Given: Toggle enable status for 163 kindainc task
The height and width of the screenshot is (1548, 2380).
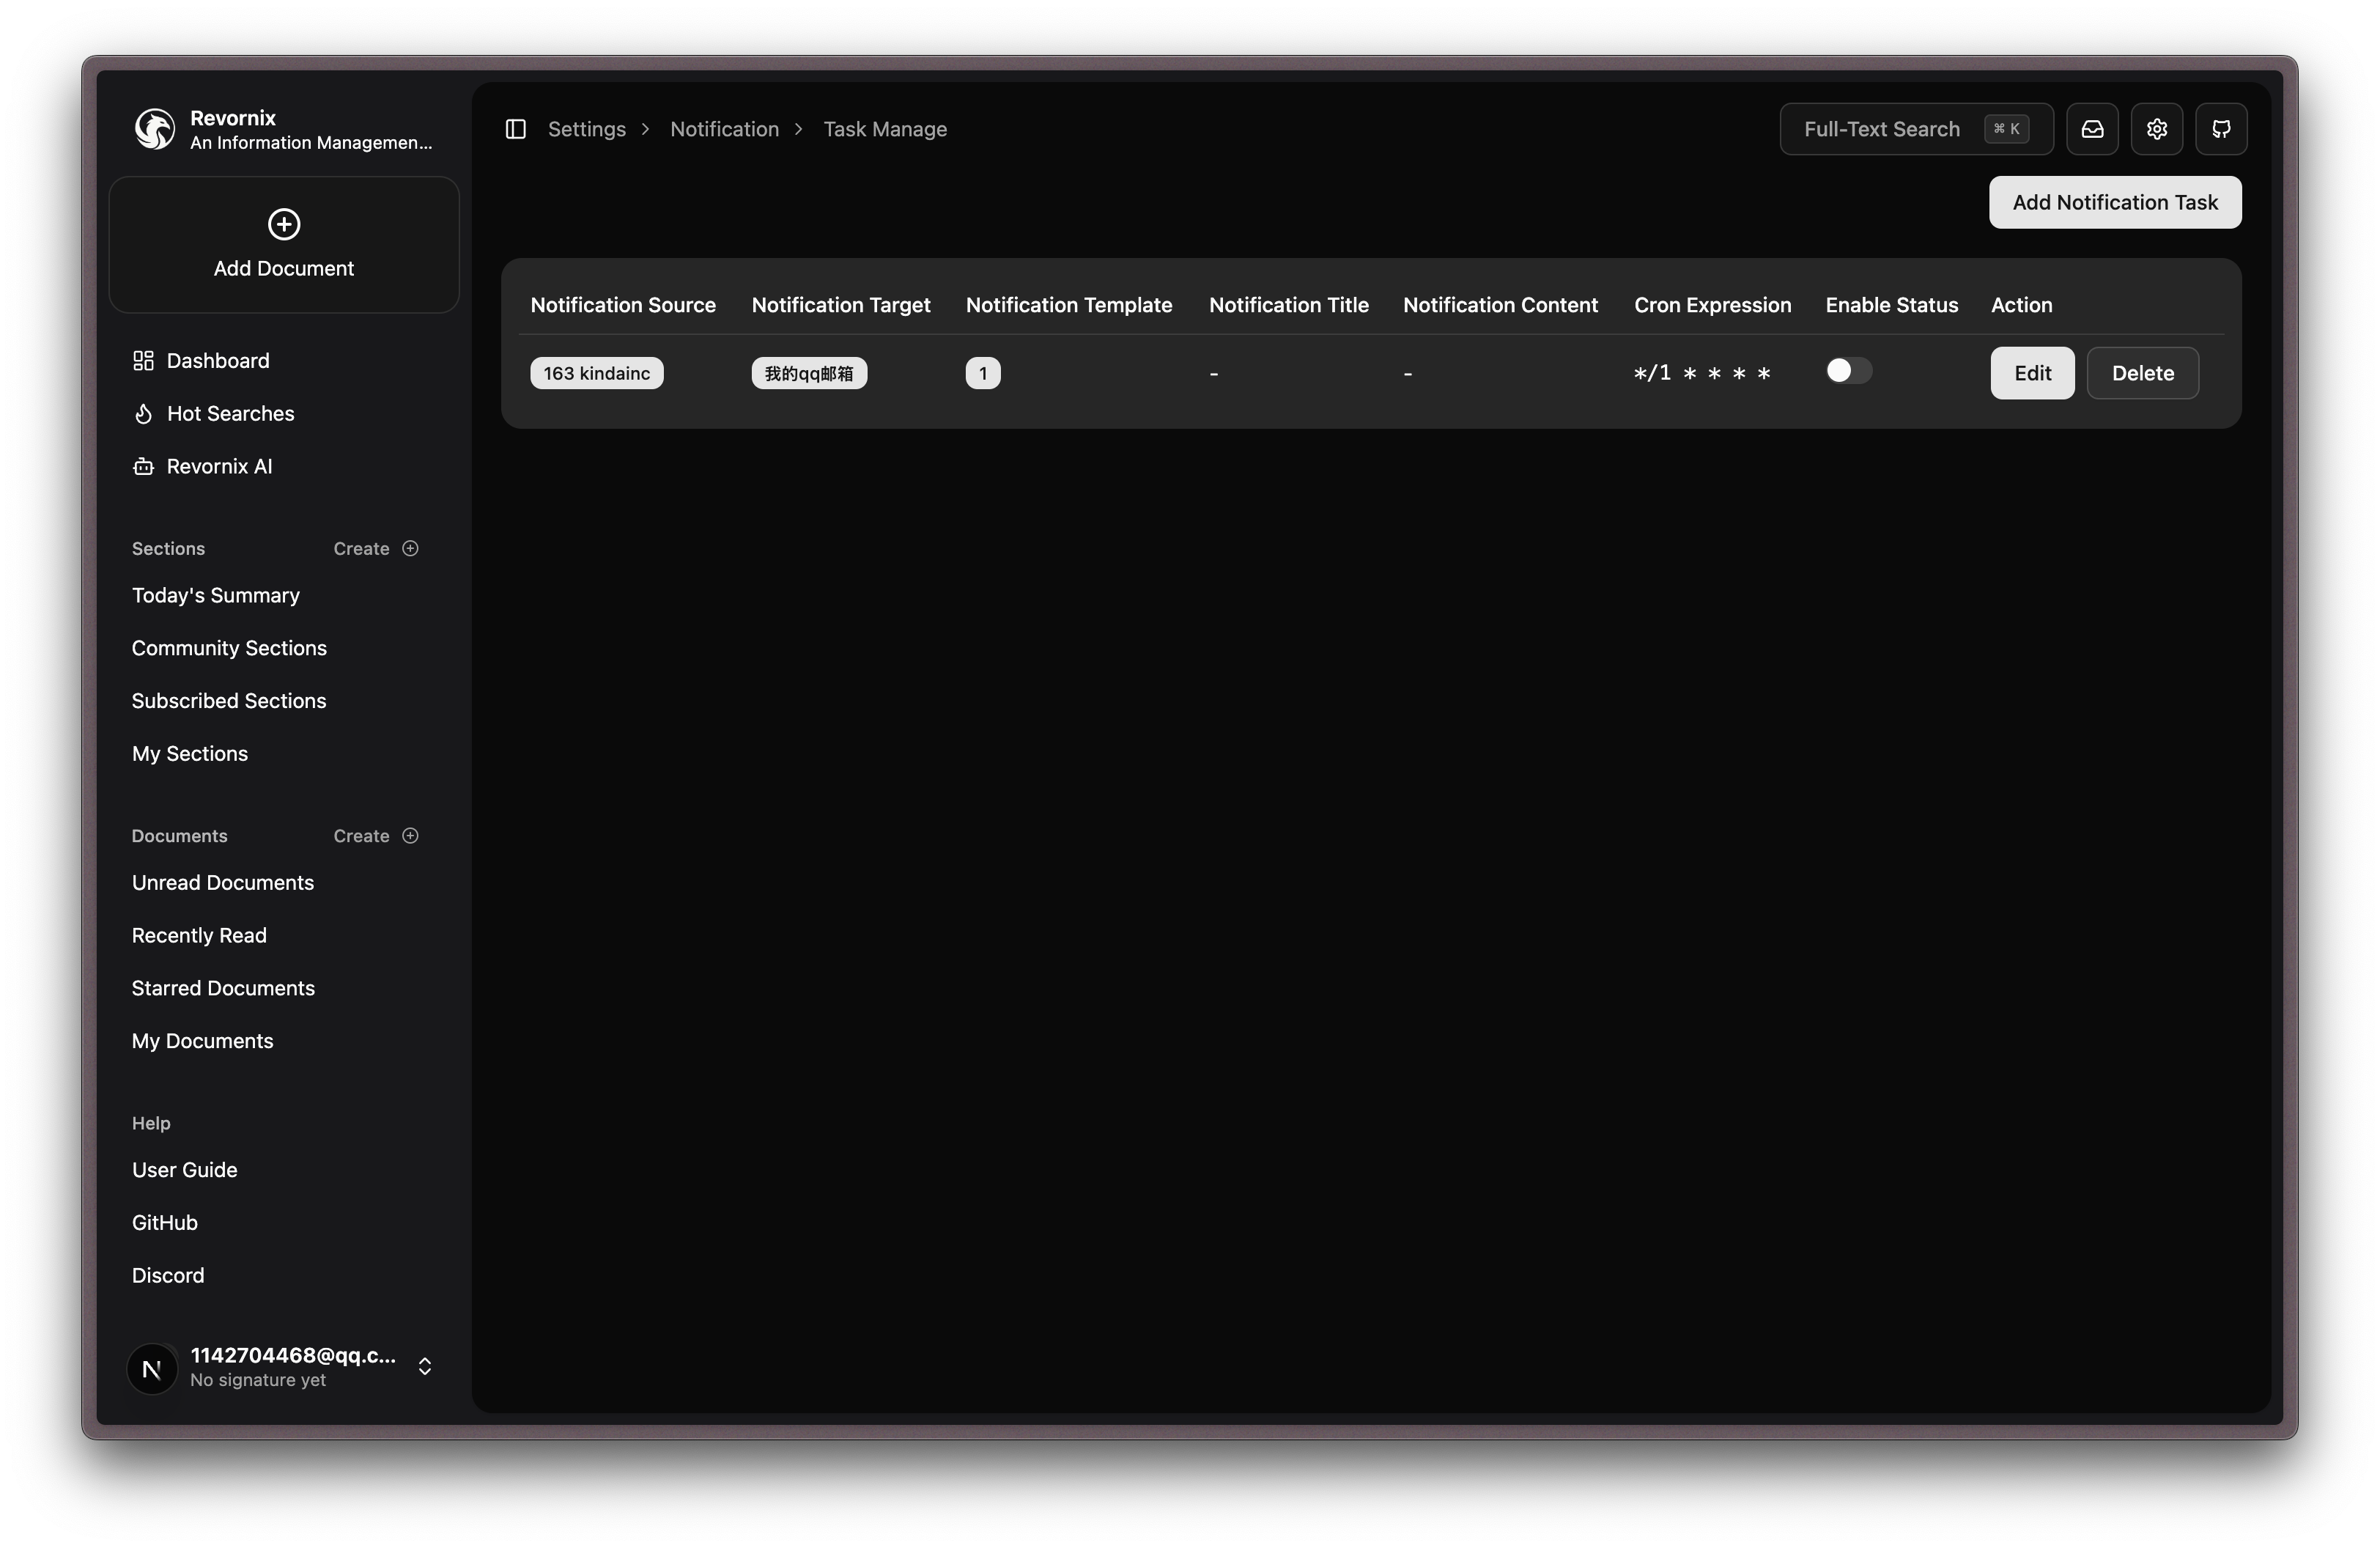Looking at the screenshot, I should (1848, 371).
